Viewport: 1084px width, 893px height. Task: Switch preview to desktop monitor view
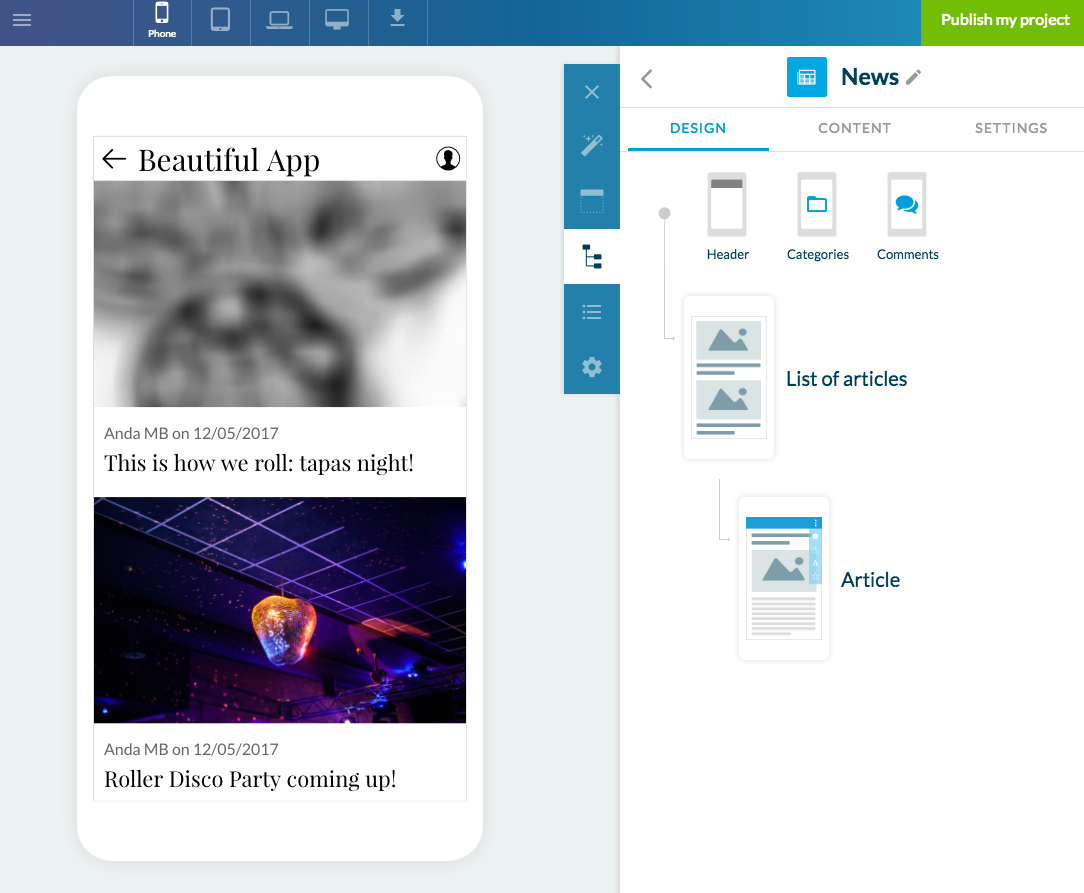(x=338, y=20)
